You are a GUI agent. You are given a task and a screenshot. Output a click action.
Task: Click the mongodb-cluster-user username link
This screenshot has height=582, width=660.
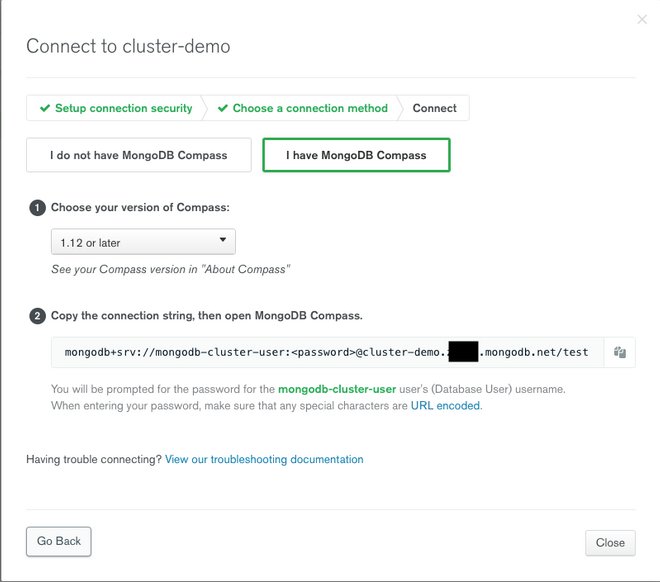338,388
